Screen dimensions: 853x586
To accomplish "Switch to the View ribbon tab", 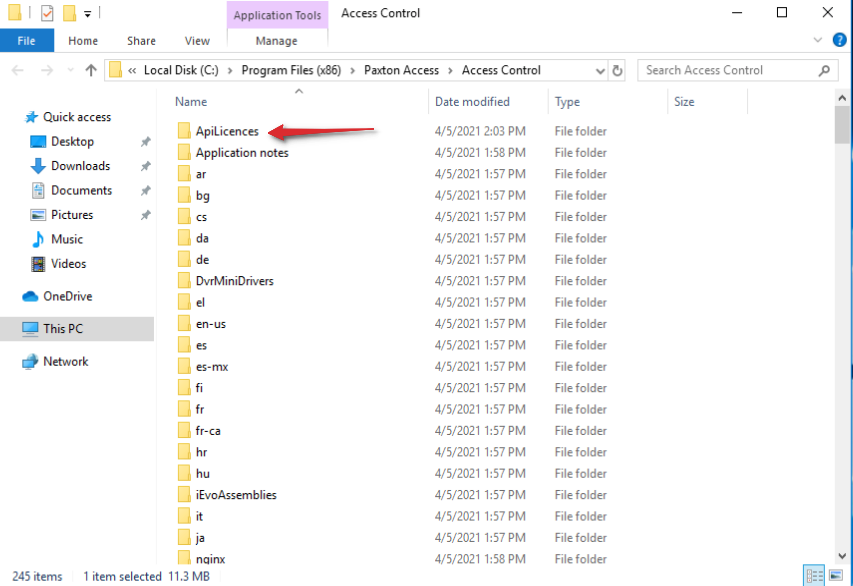I will click(x=197, y=40).
